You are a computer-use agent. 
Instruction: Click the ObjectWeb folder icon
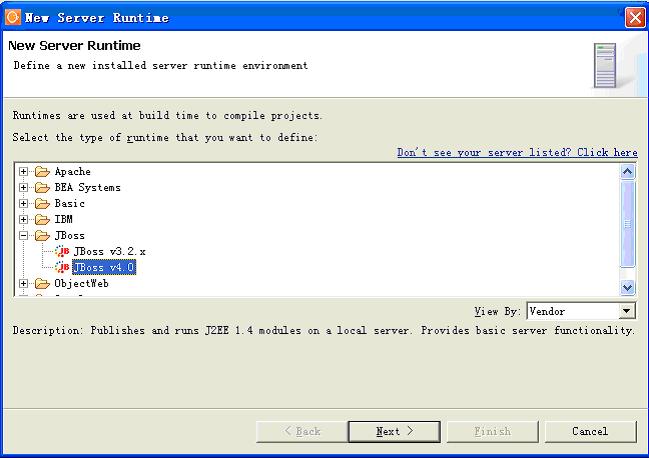click(42, 283)
